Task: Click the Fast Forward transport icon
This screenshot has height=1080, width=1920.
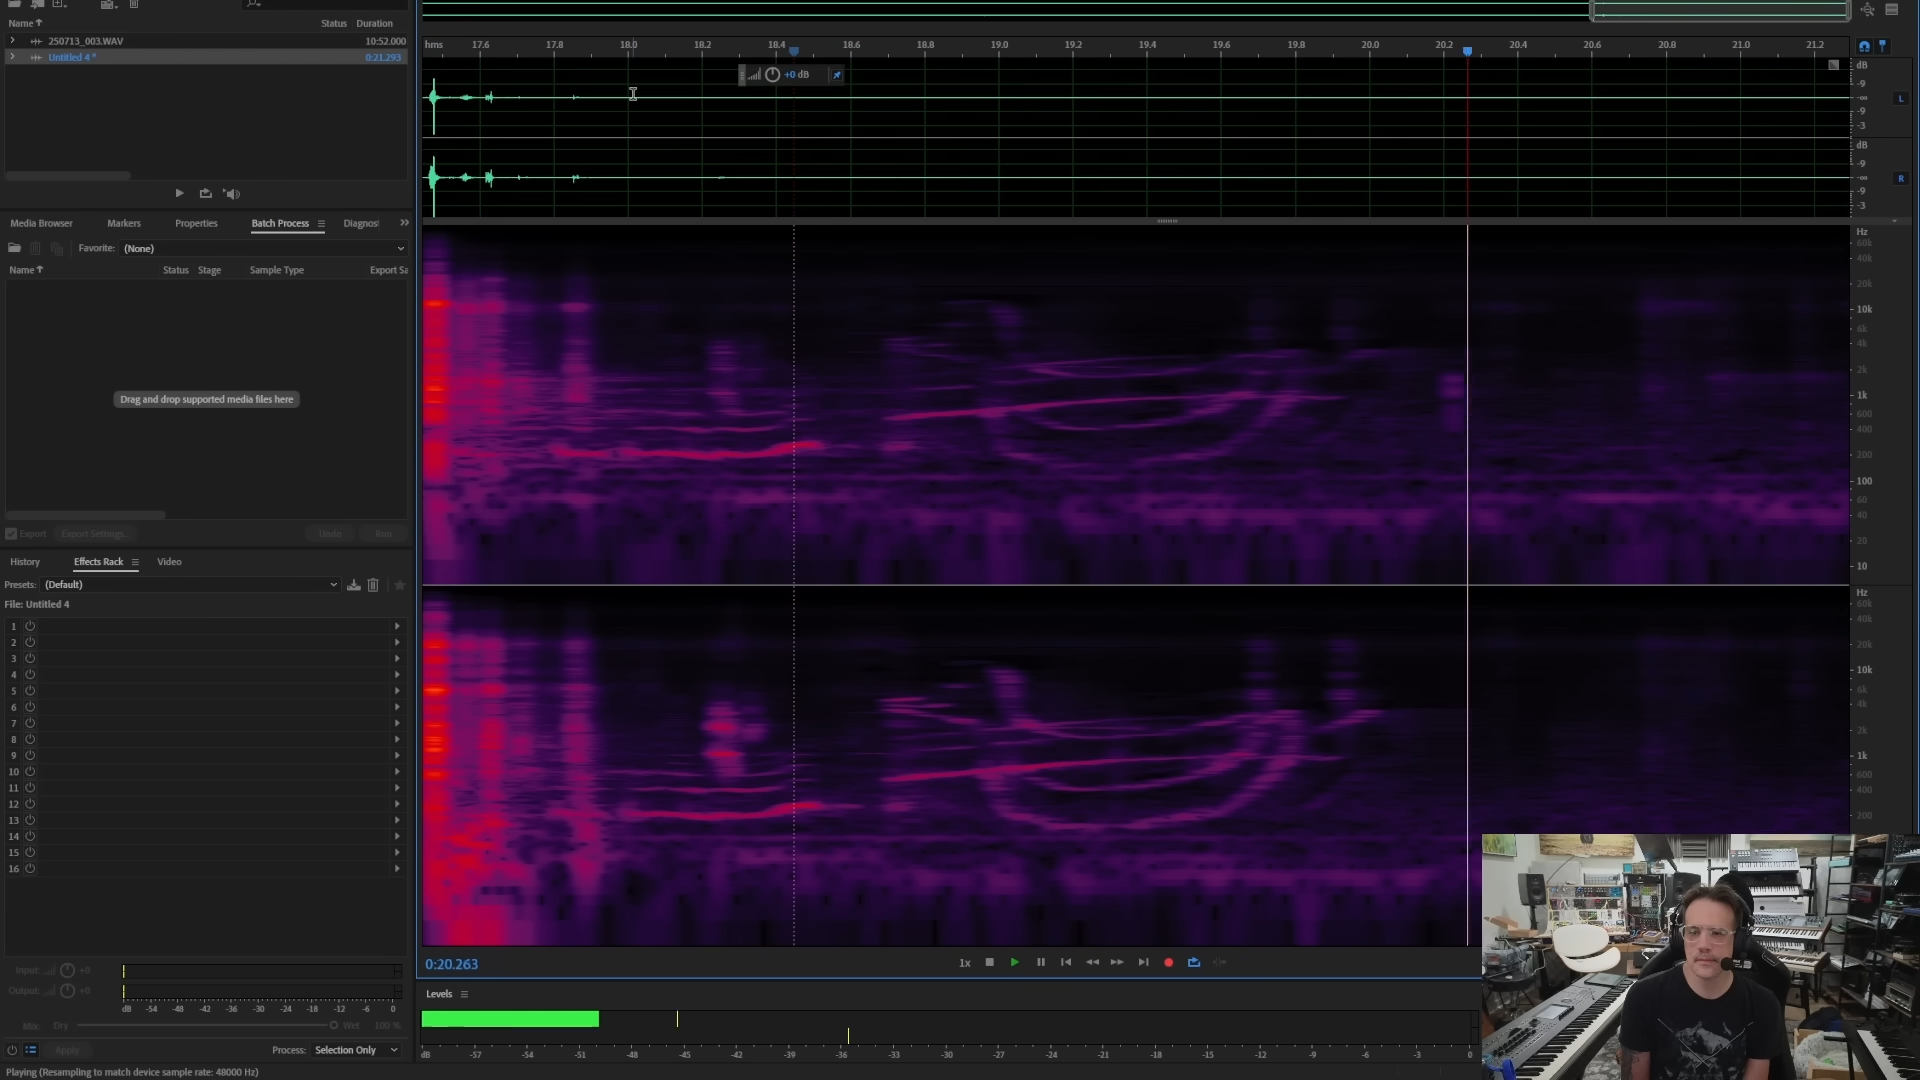Action: [1117, 962]
